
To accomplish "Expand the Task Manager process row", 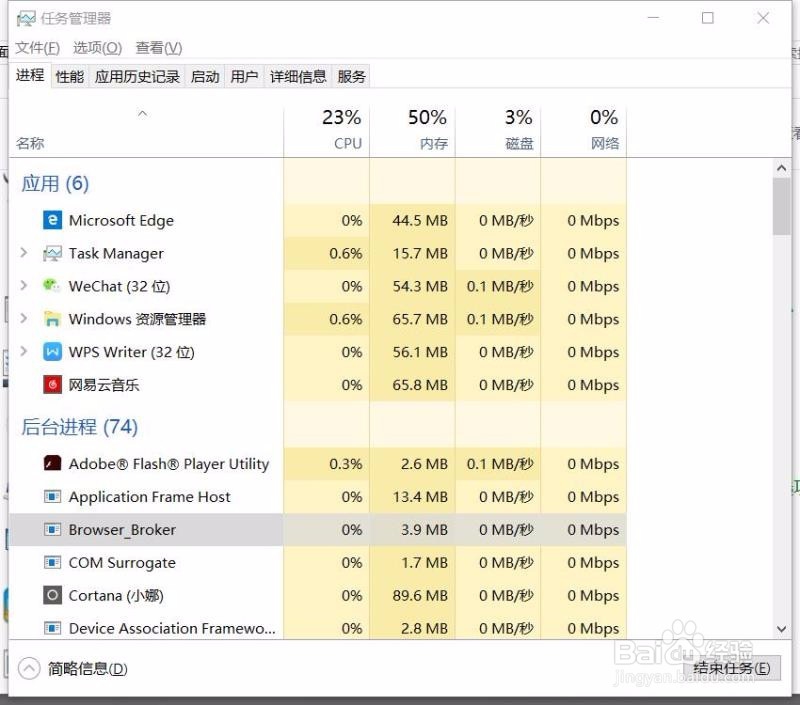I will (x=23, y=253).
